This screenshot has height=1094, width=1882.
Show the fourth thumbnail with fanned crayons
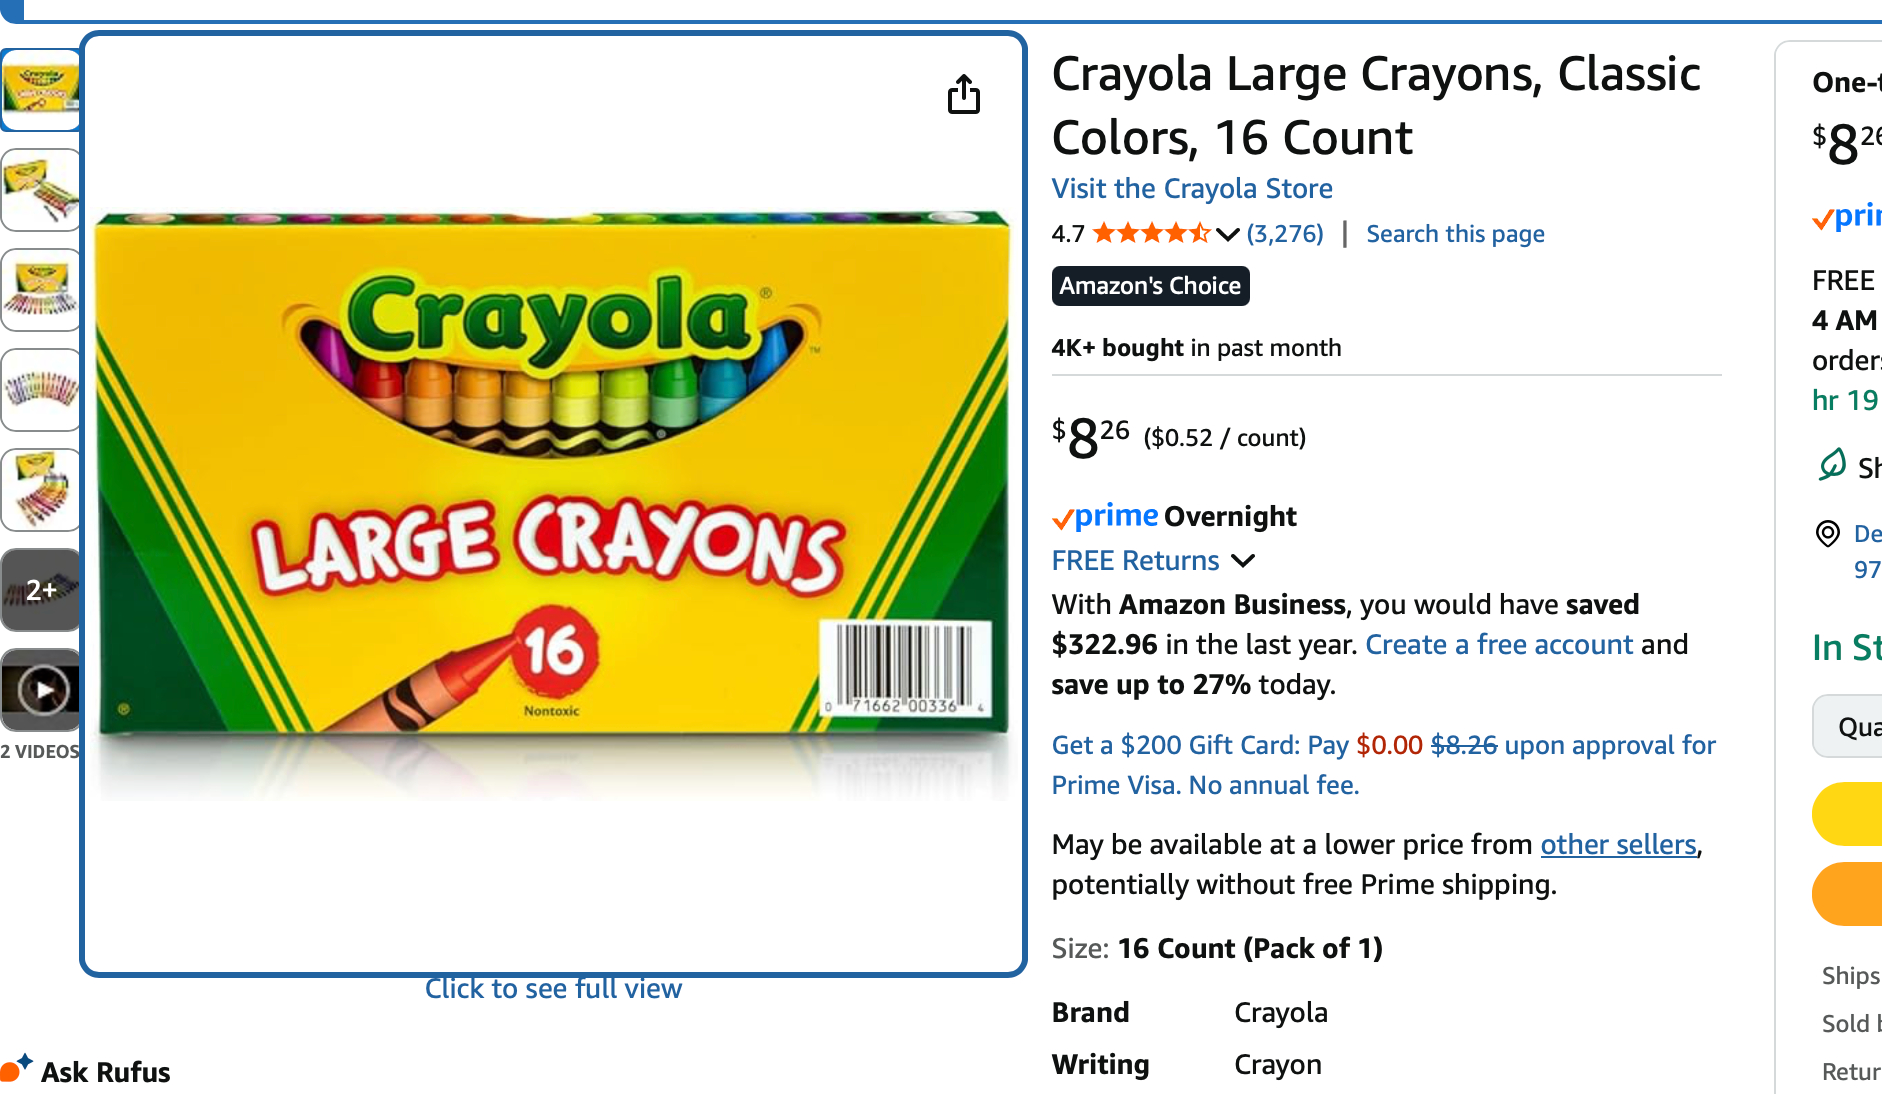[x=41, y=390]
